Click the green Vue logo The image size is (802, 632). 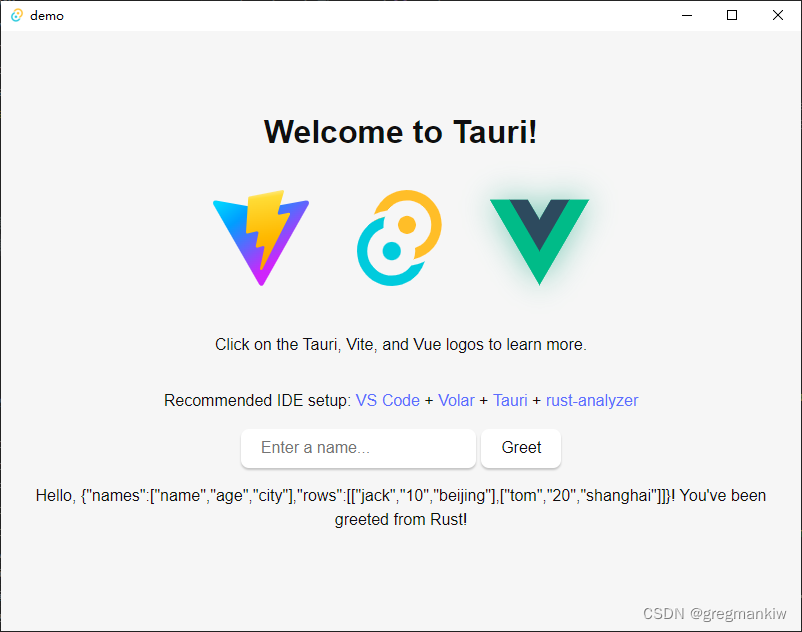pyautogui.click(x=540, y=242)
